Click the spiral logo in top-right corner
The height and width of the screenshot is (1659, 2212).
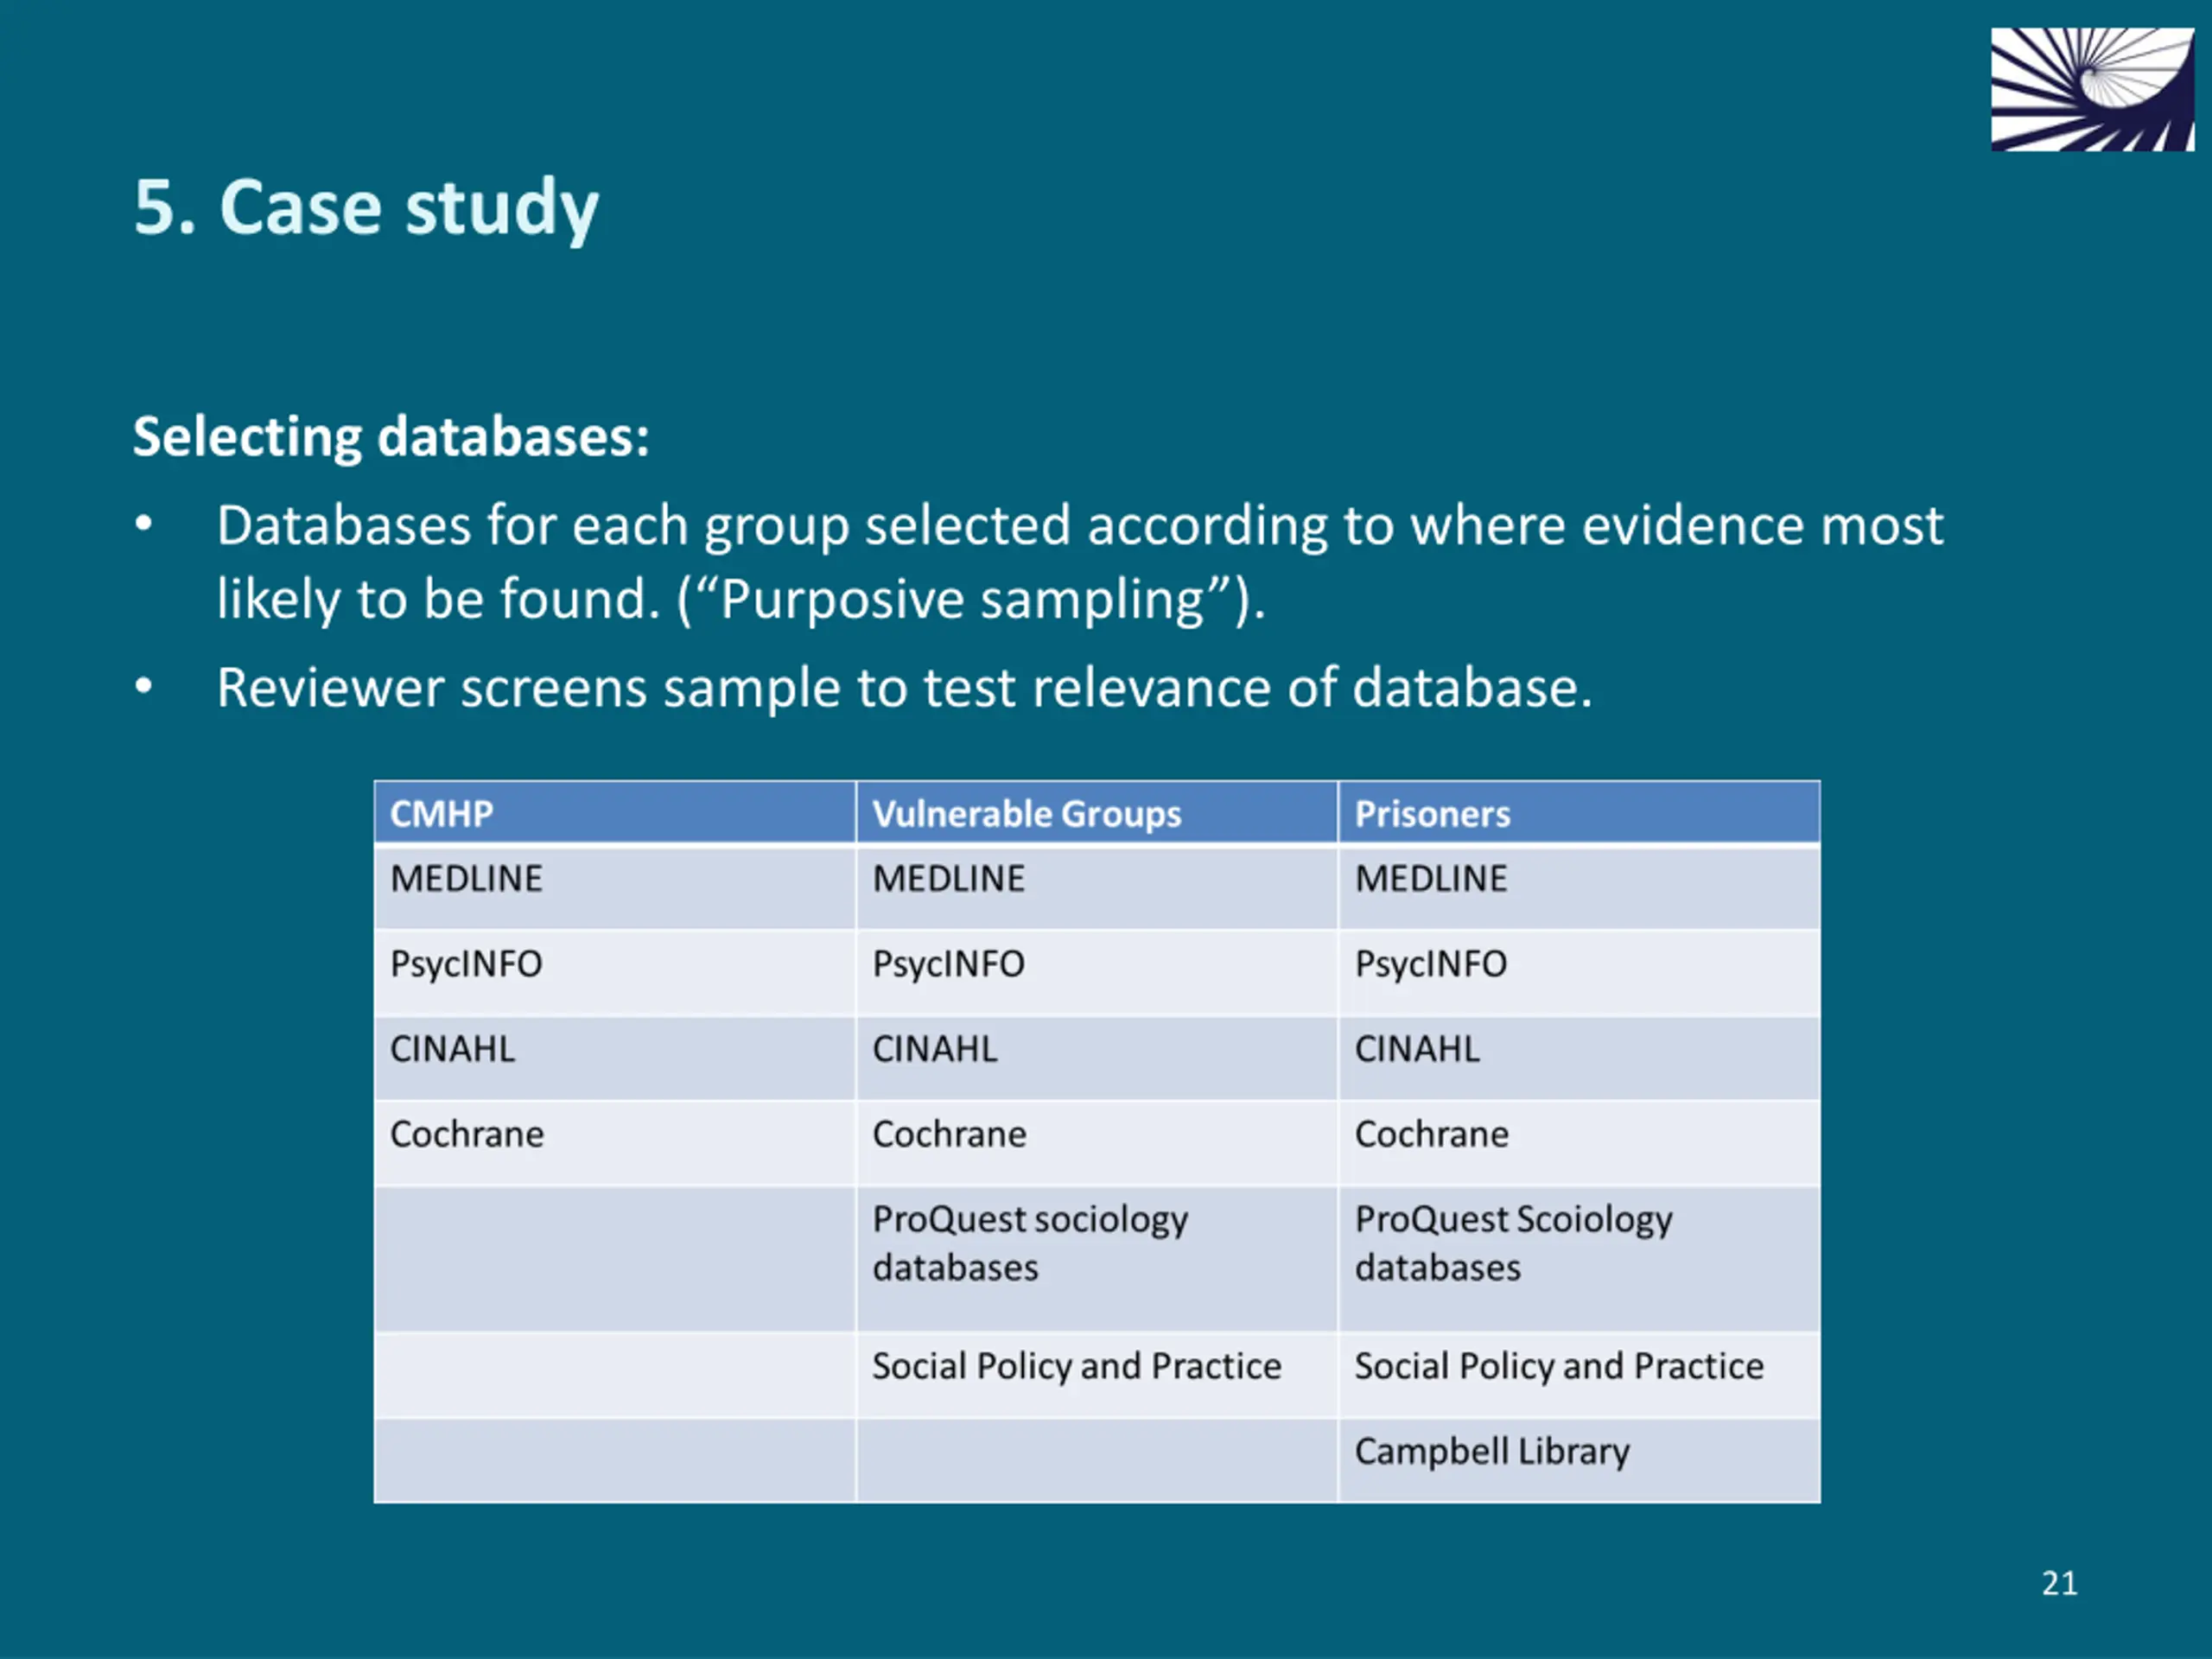pyautogui.click(x=2091, y=89)
